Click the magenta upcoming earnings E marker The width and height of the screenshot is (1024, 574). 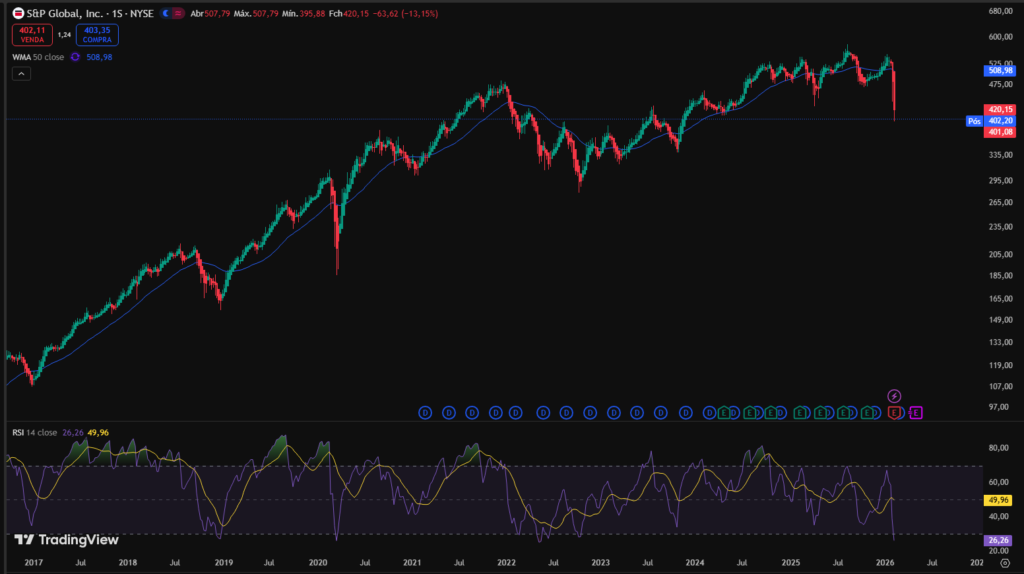tap(916, 413)
